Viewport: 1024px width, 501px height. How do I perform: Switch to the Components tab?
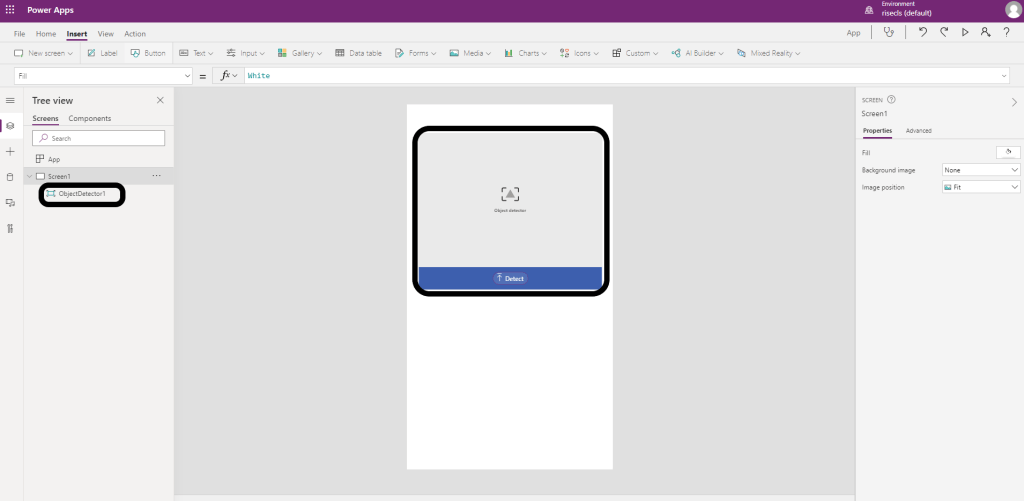(89, 118)
